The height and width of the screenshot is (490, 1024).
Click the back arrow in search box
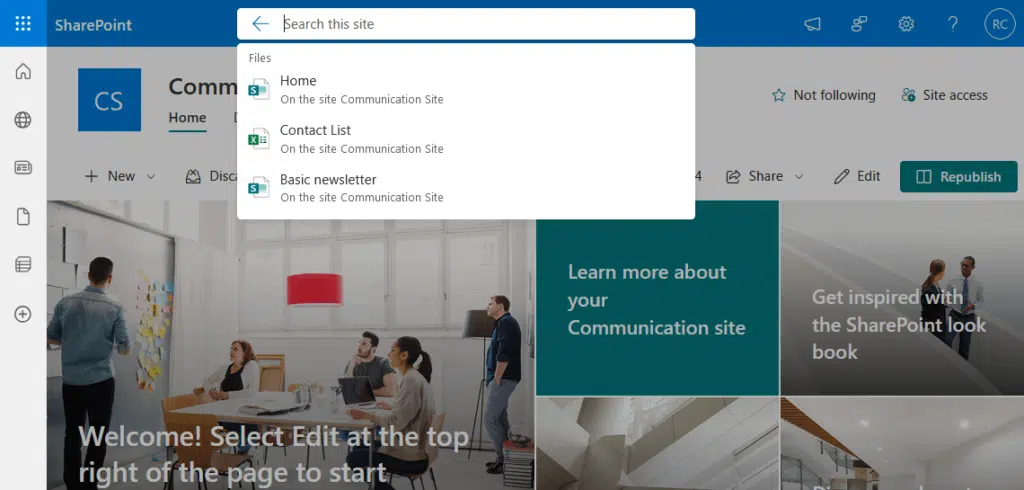click(x=260, y=24)
